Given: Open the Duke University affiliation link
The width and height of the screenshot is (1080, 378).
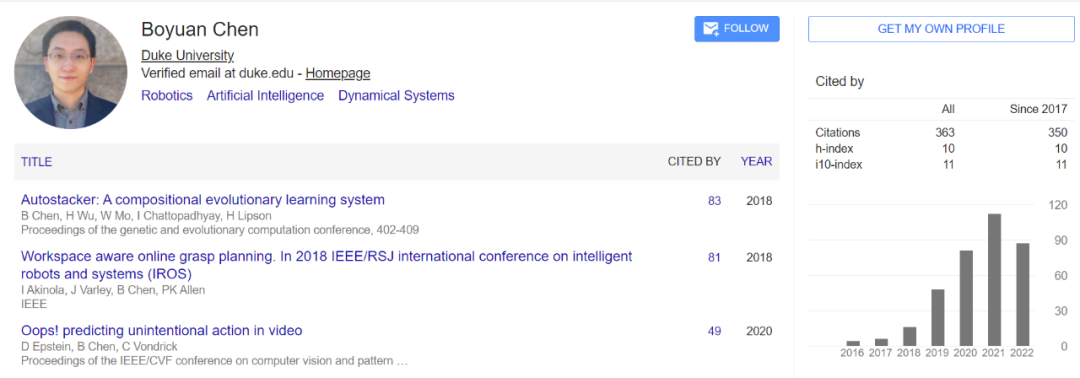Looking at the screenshot, I should pyautogui.click(x=187, y=56).
